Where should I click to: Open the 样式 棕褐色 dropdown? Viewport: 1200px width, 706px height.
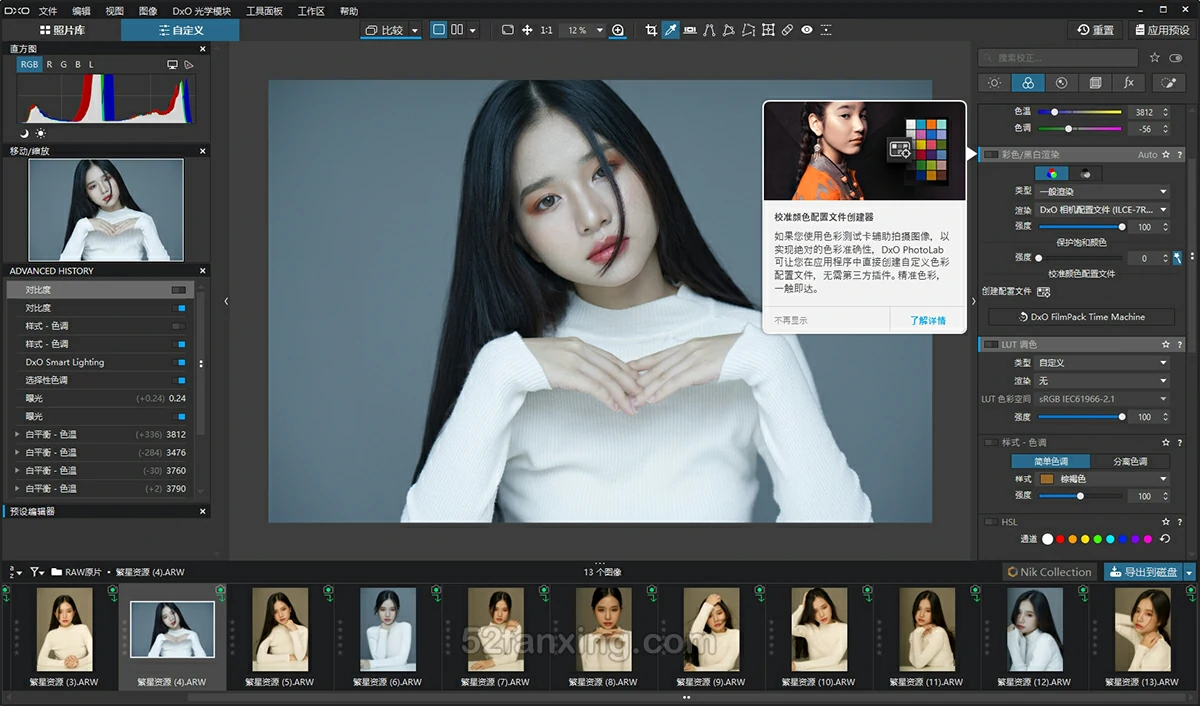coord(1103,479)
